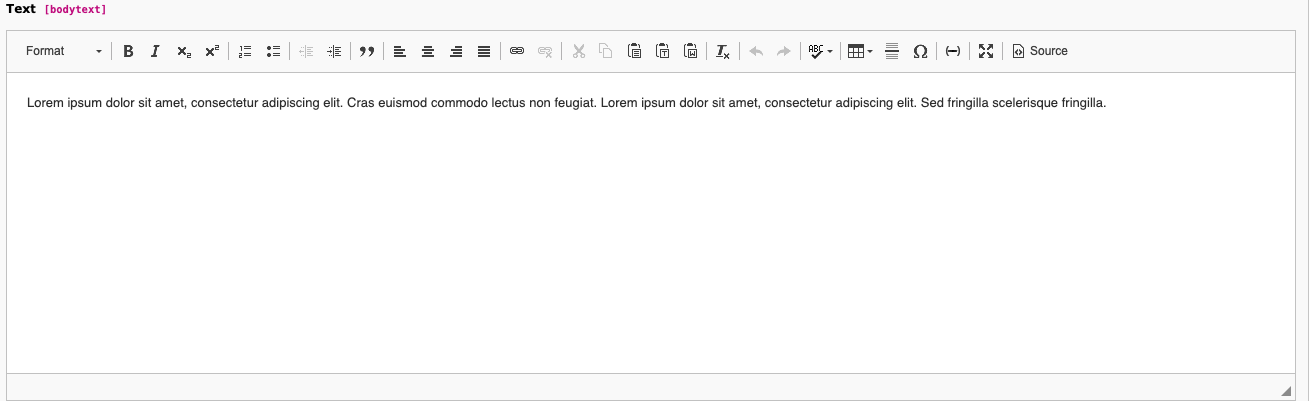This screenshot has width=1312, height=401.
Task: Justify the paragraph text
Action: (x=484, y=51)
